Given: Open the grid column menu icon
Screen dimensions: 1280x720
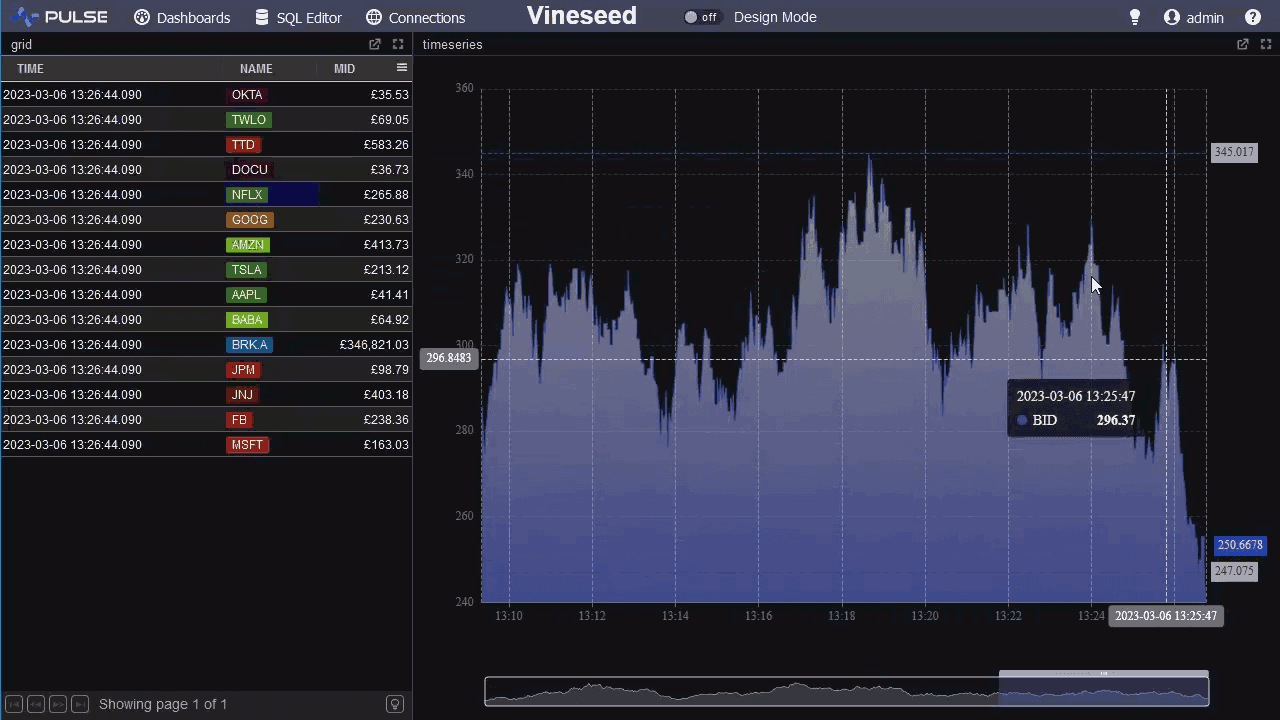Looking at the screenshot, I should pyautogui.click(x=402, y=68).
